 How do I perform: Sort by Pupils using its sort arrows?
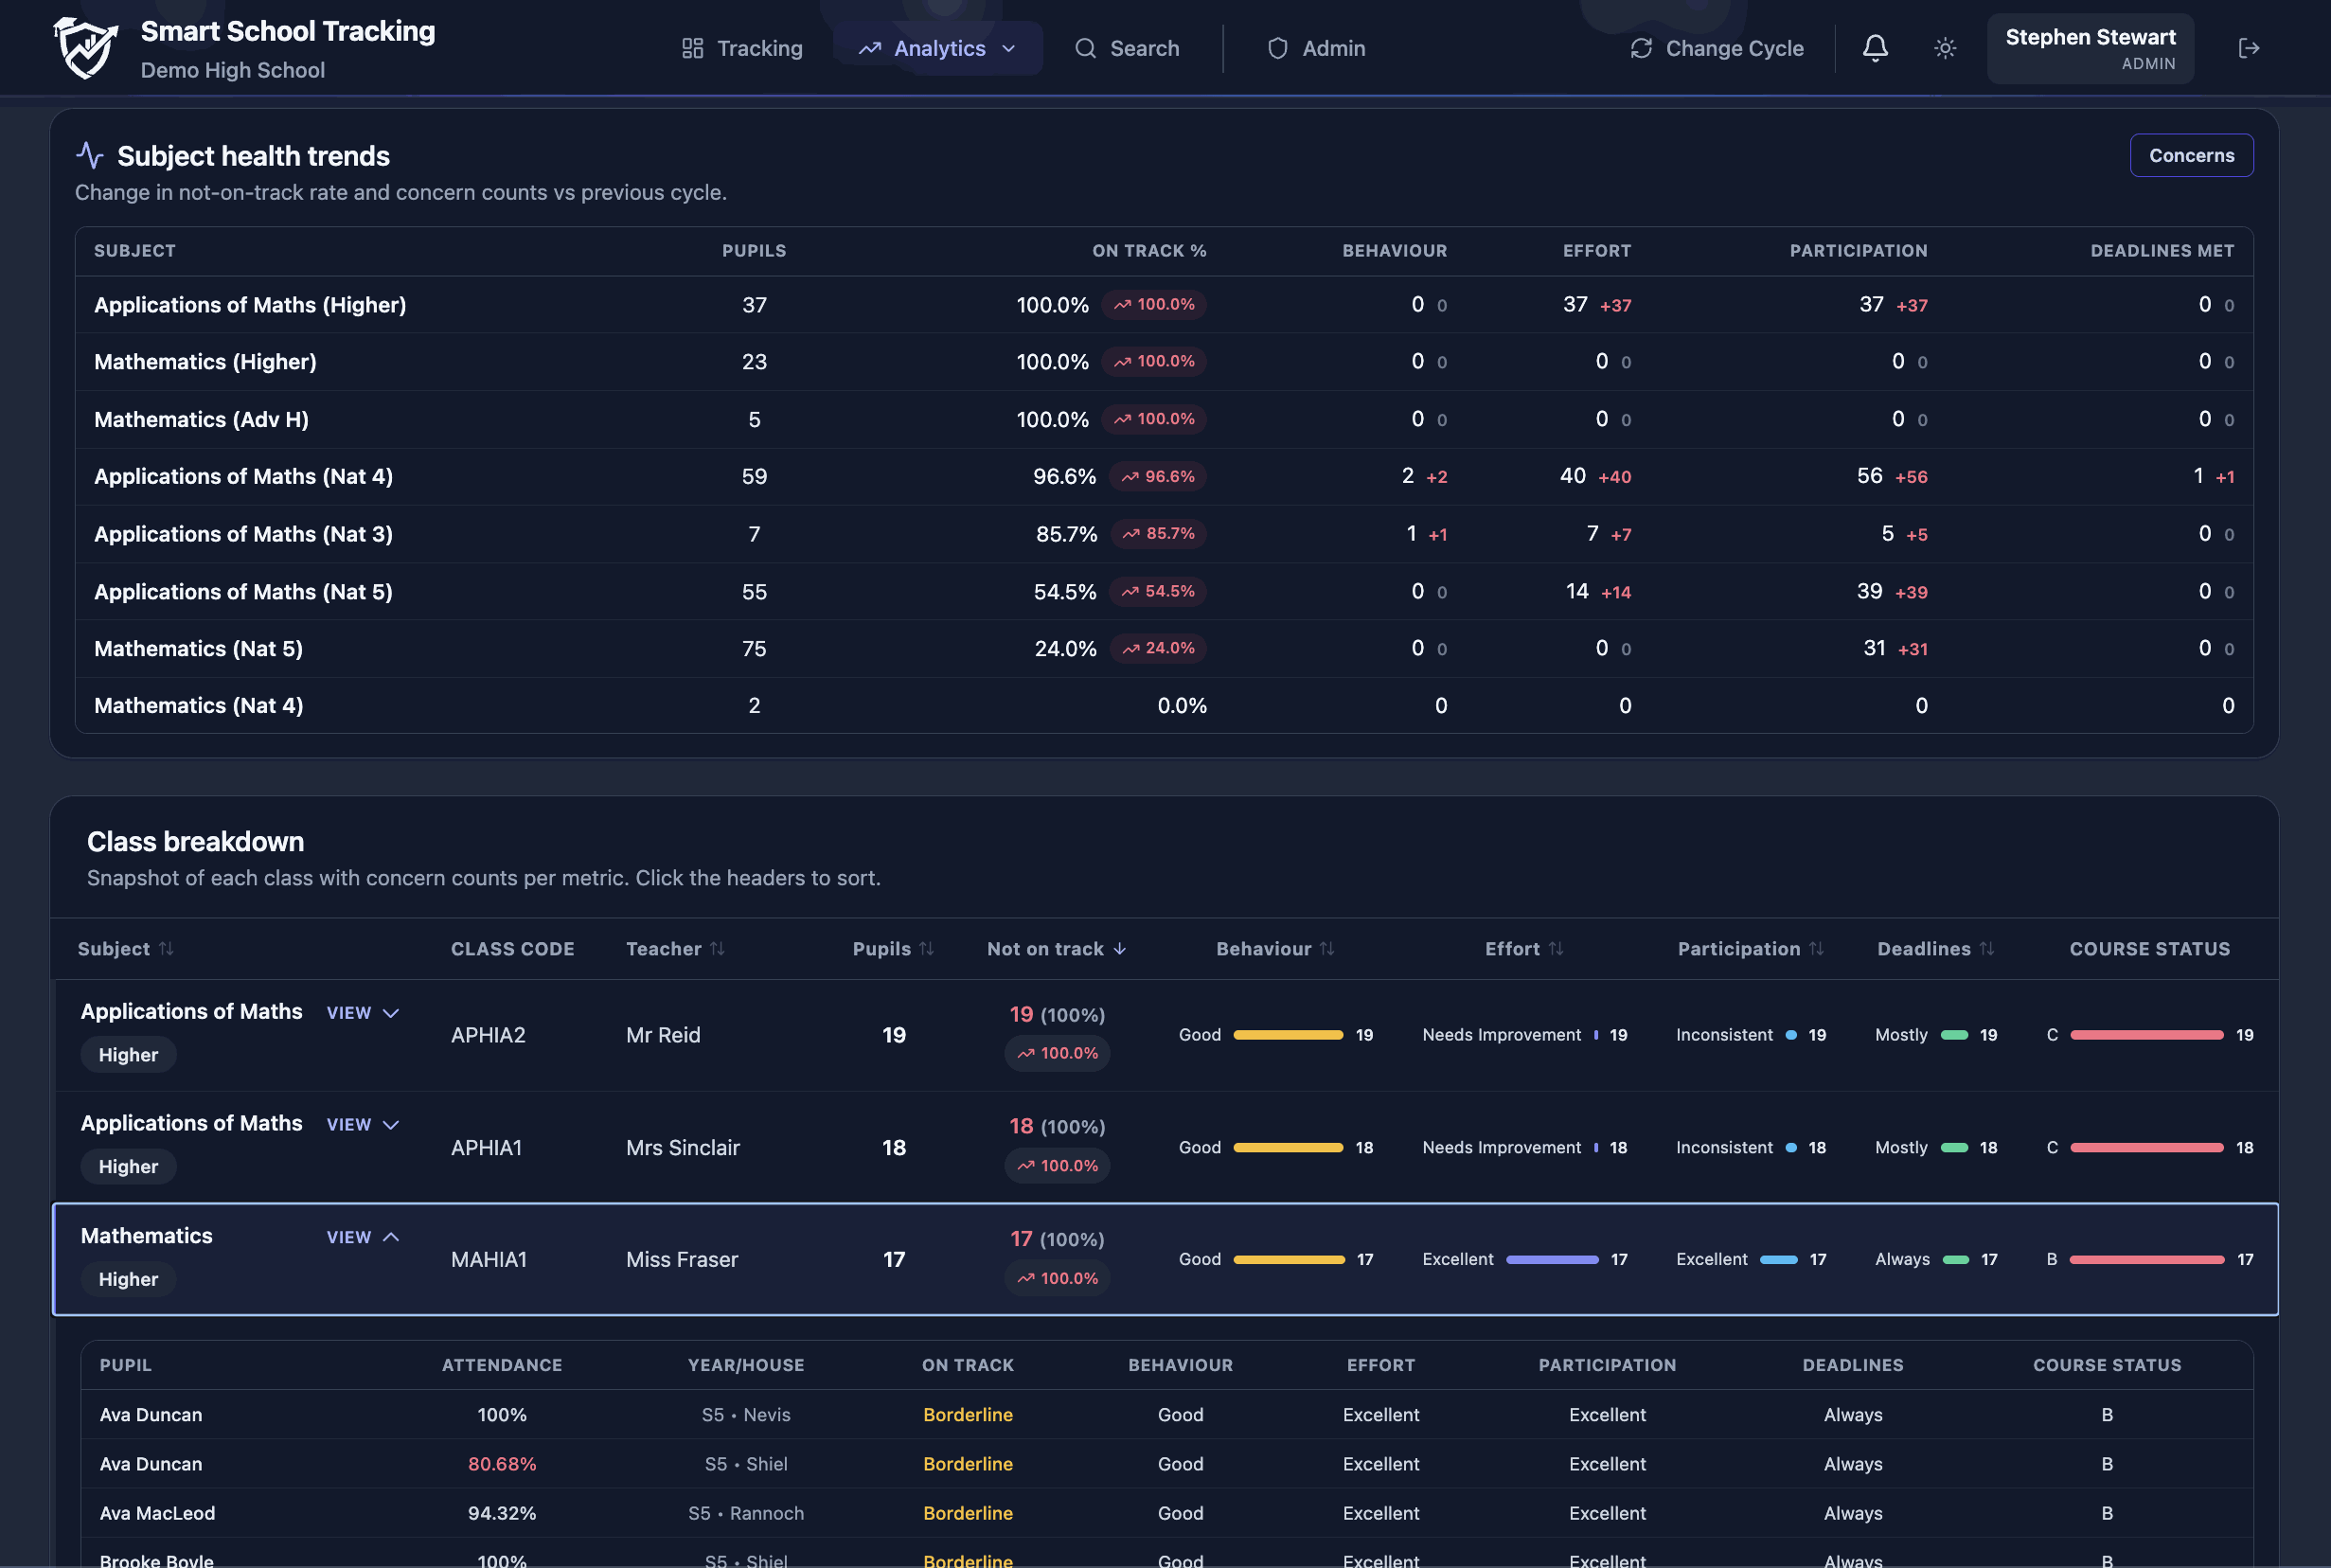pyautogui.click(x=926, y=948)
